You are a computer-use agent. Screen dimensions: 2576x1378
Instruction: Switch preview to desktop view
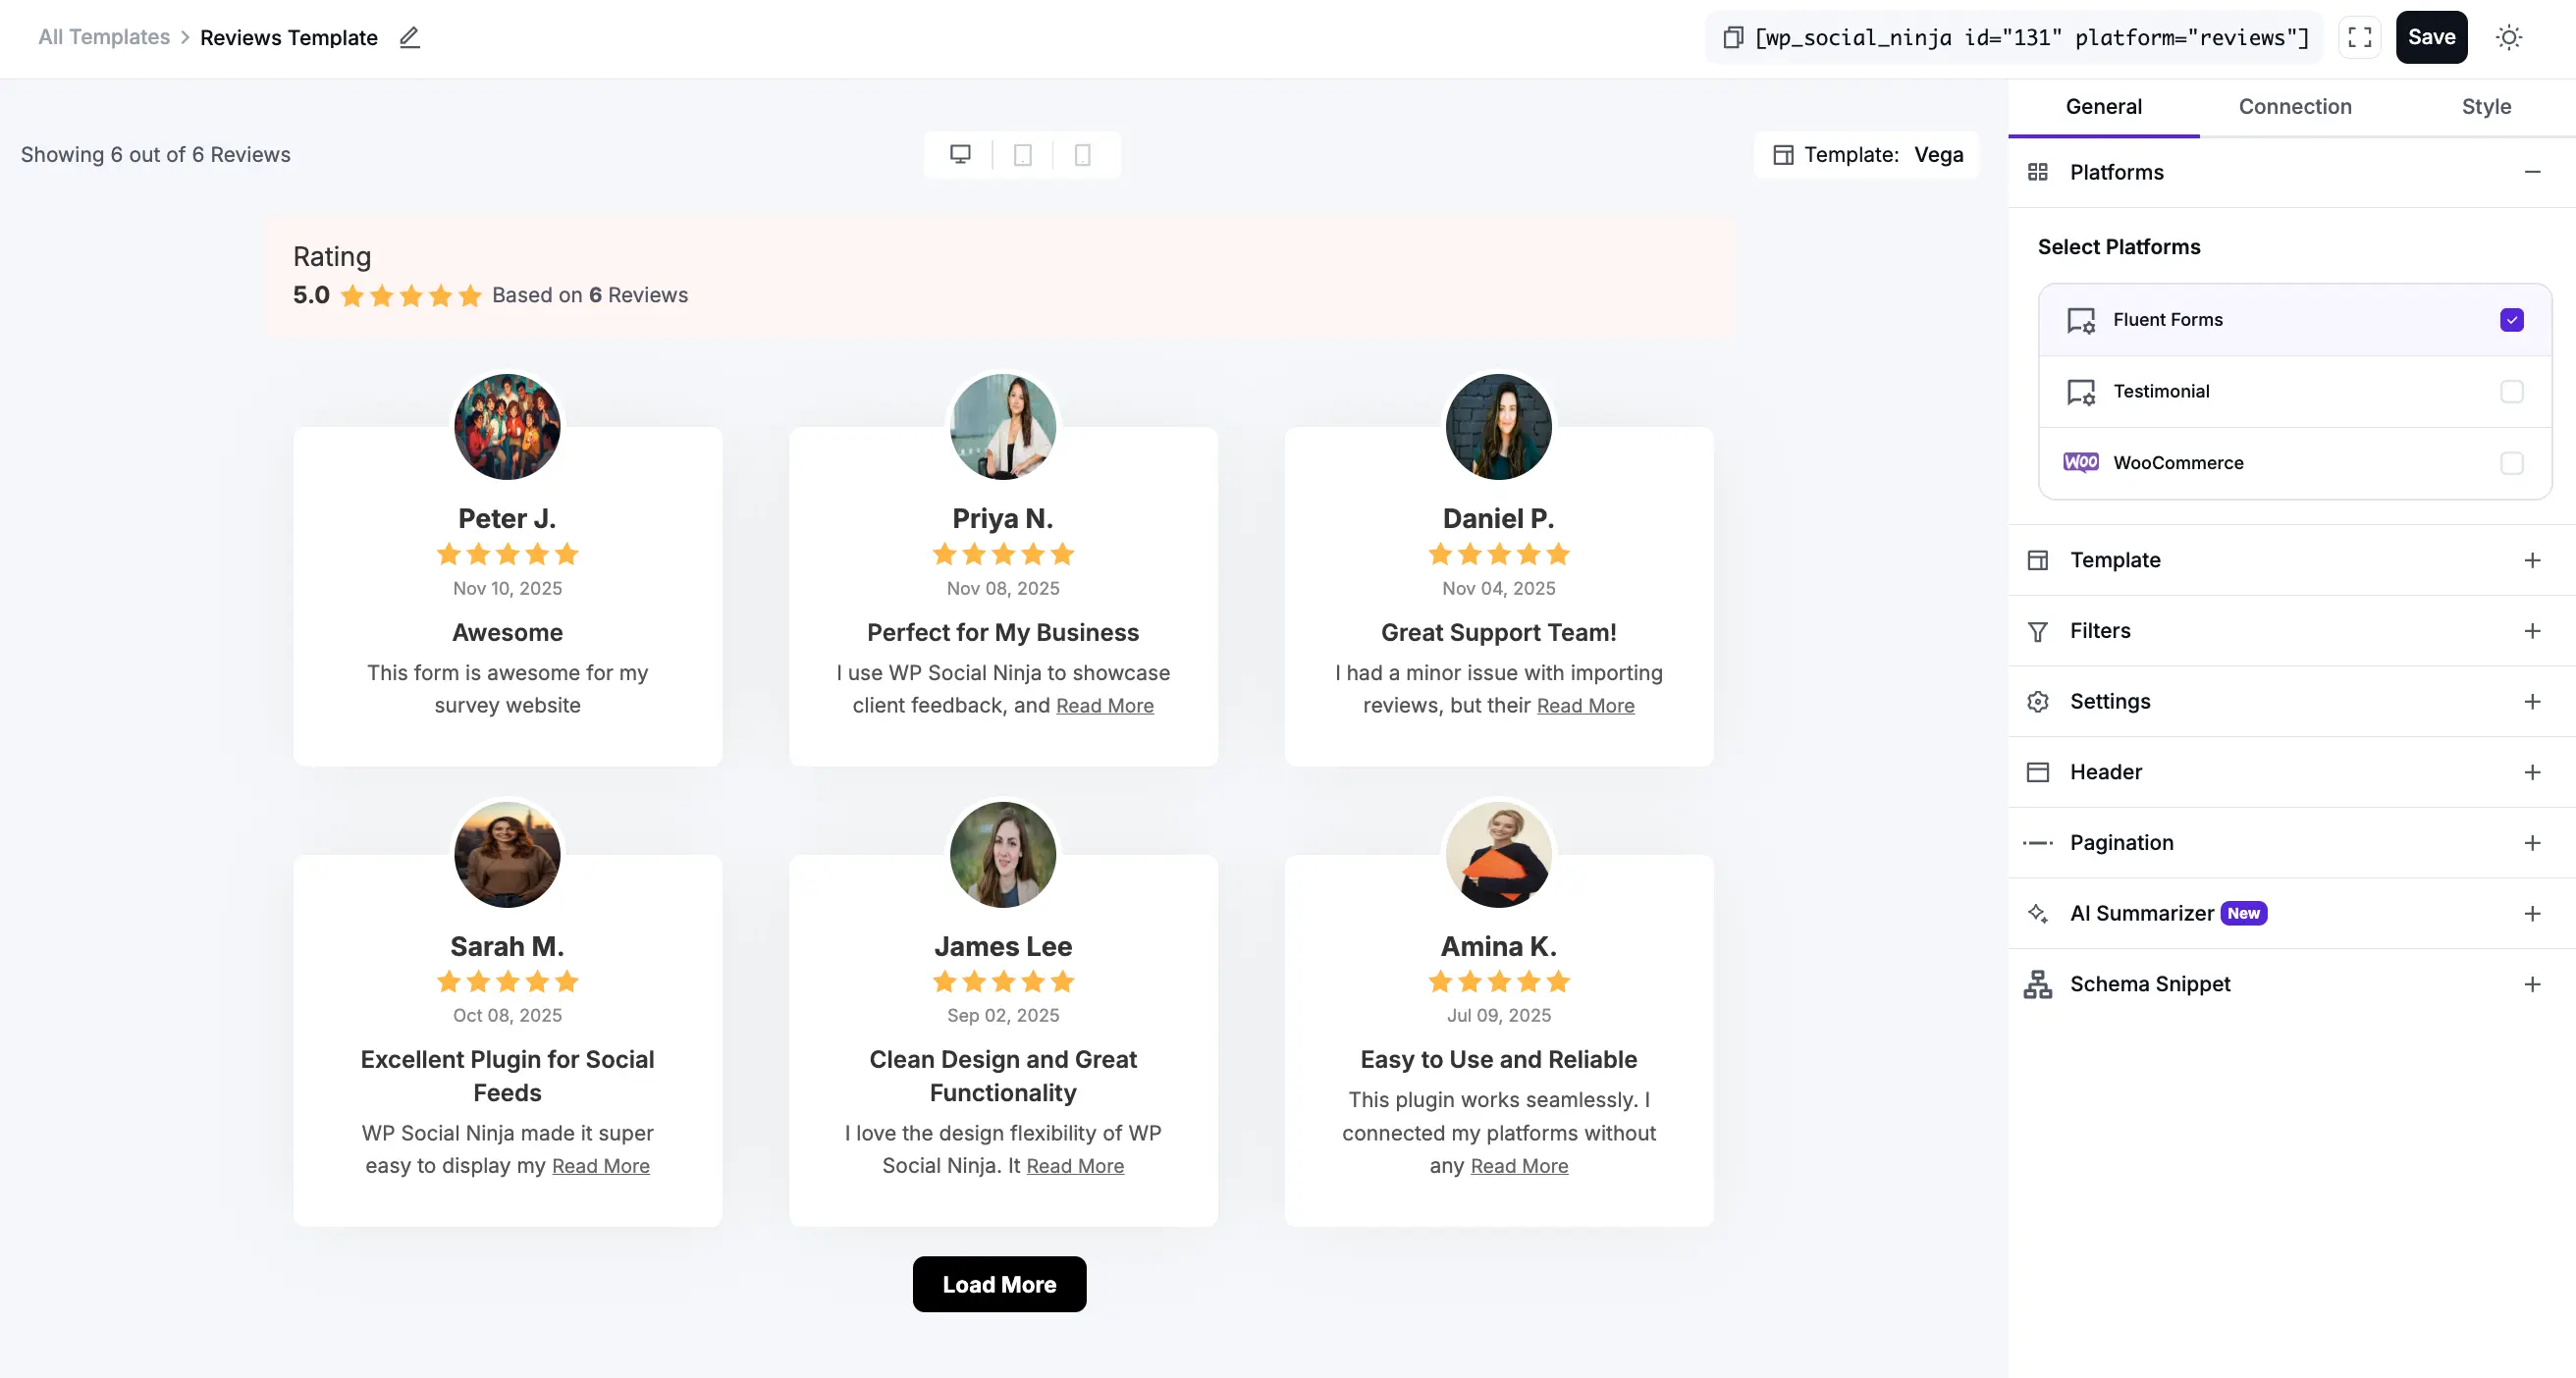pyautogui.click(x=961, y=154)
